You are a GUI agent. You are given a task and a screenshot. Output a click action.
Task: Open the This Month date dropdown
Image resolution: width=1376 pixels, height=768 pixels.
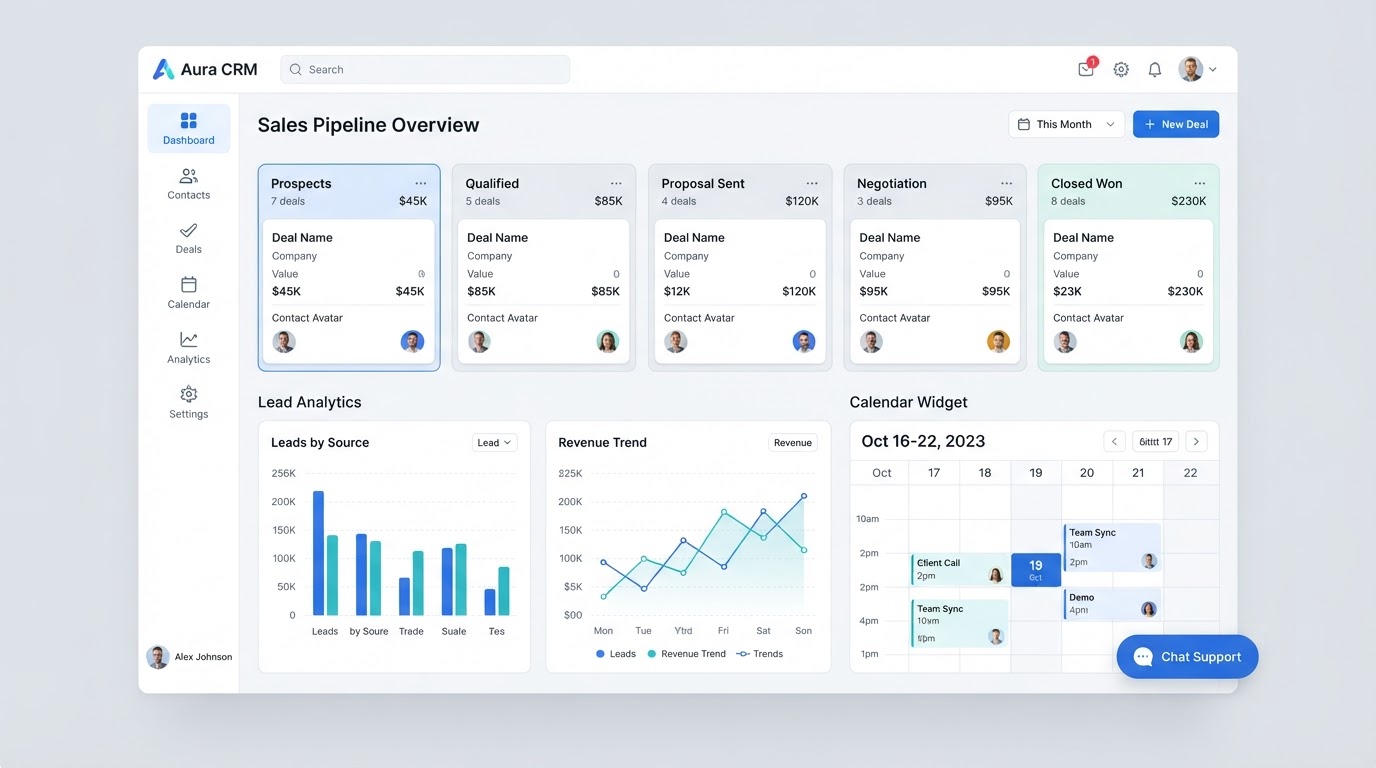[x=1066, y=124]
